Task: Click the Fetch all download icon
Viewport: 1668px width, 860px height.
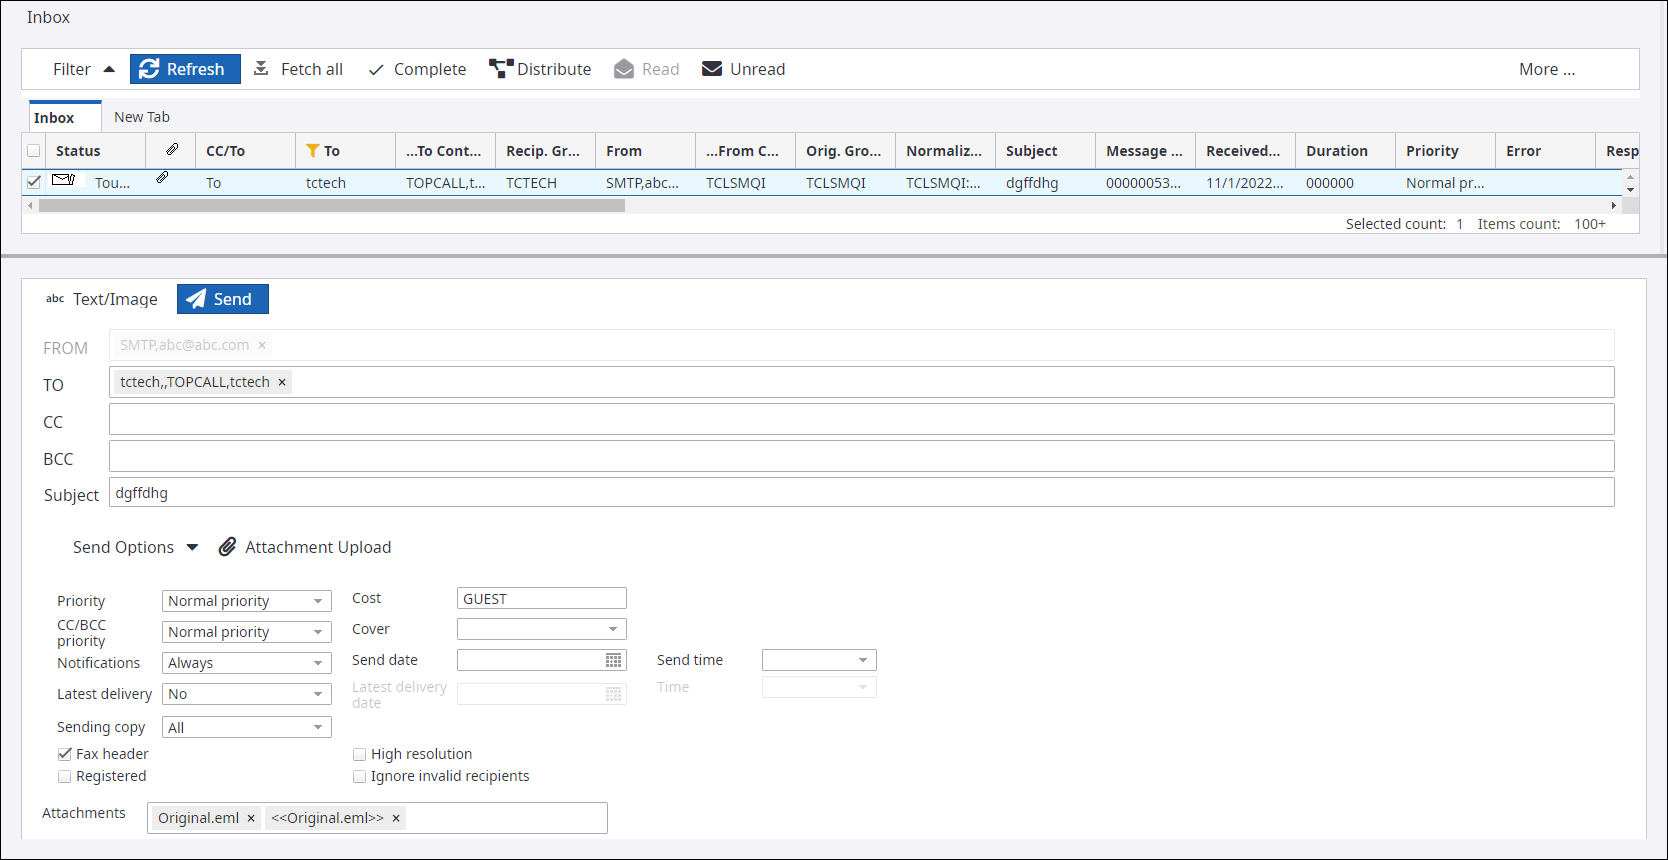Action: click(x=261, y=69)
